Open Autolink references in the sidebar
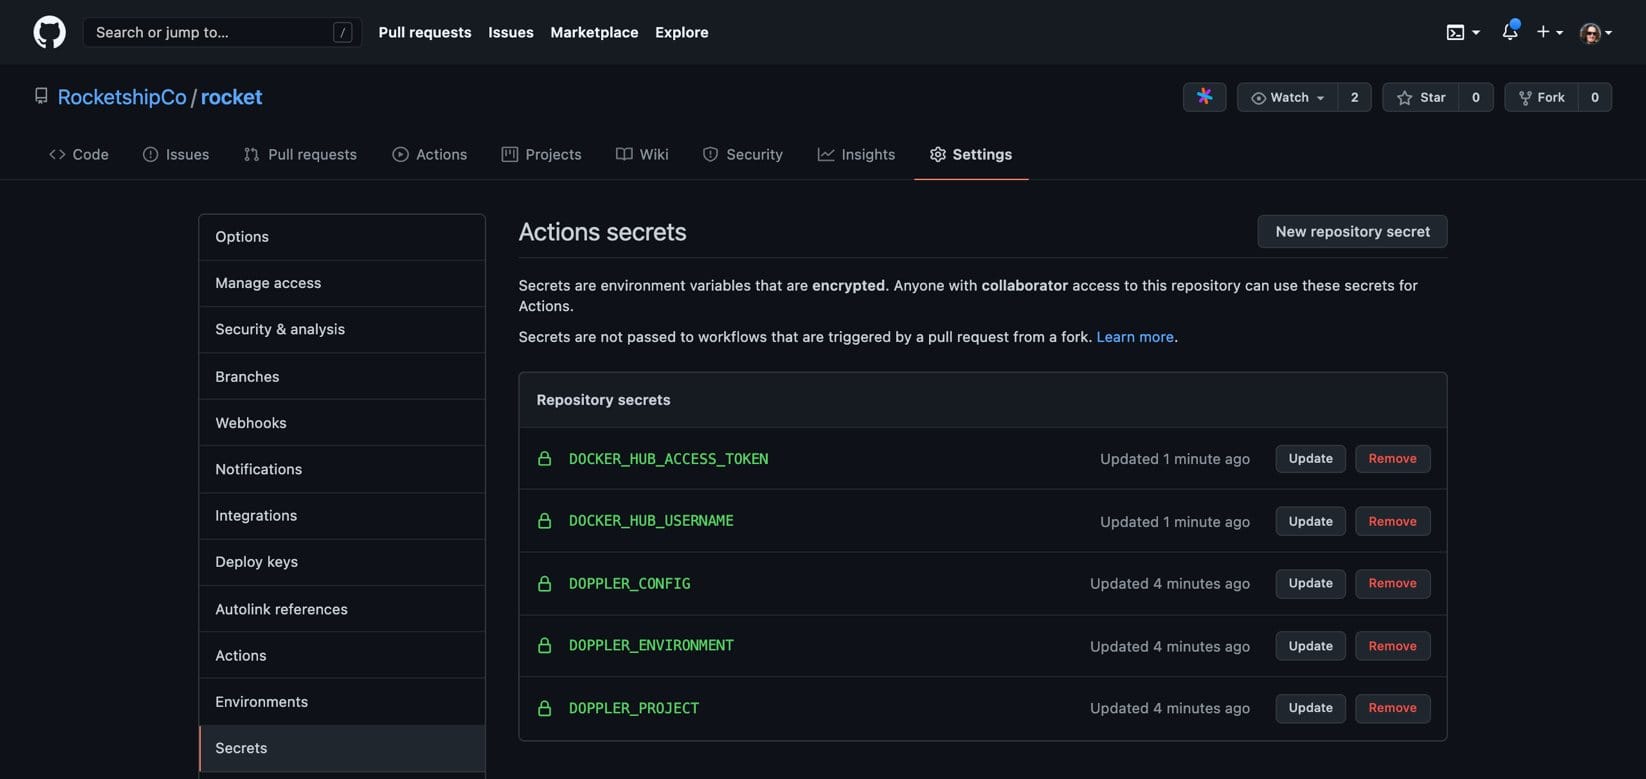1646x779 pixels. (342, 609)
